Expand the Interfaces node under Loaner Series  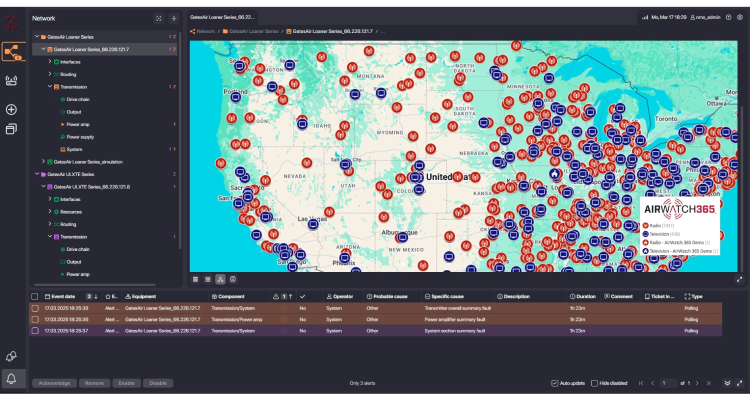(49, 61)
